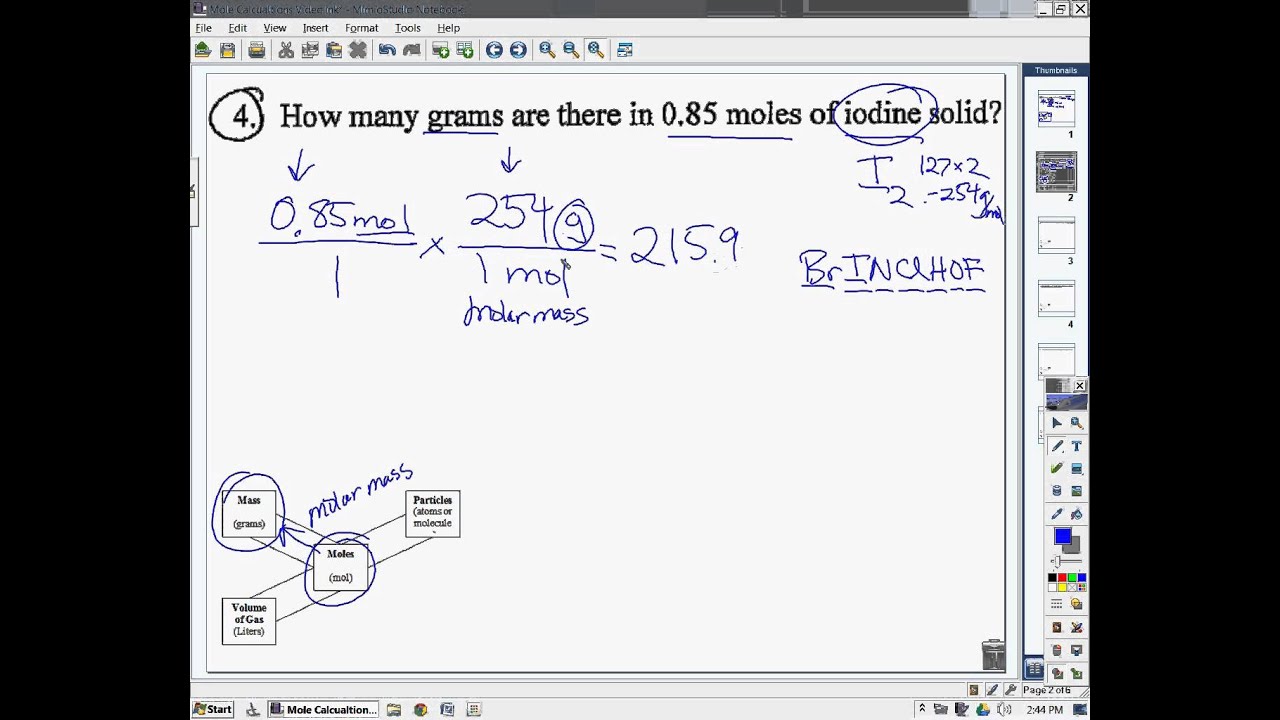Select the Eyedropper tool in palette
The image size is (1280, 720).
(x=1057, y=514)
